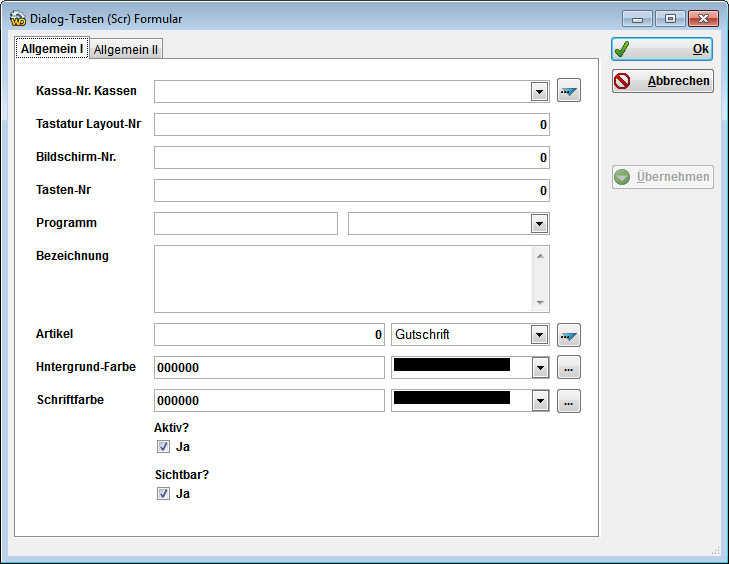Click the Hntergrund-Farbe hex value field

[269, 368]
